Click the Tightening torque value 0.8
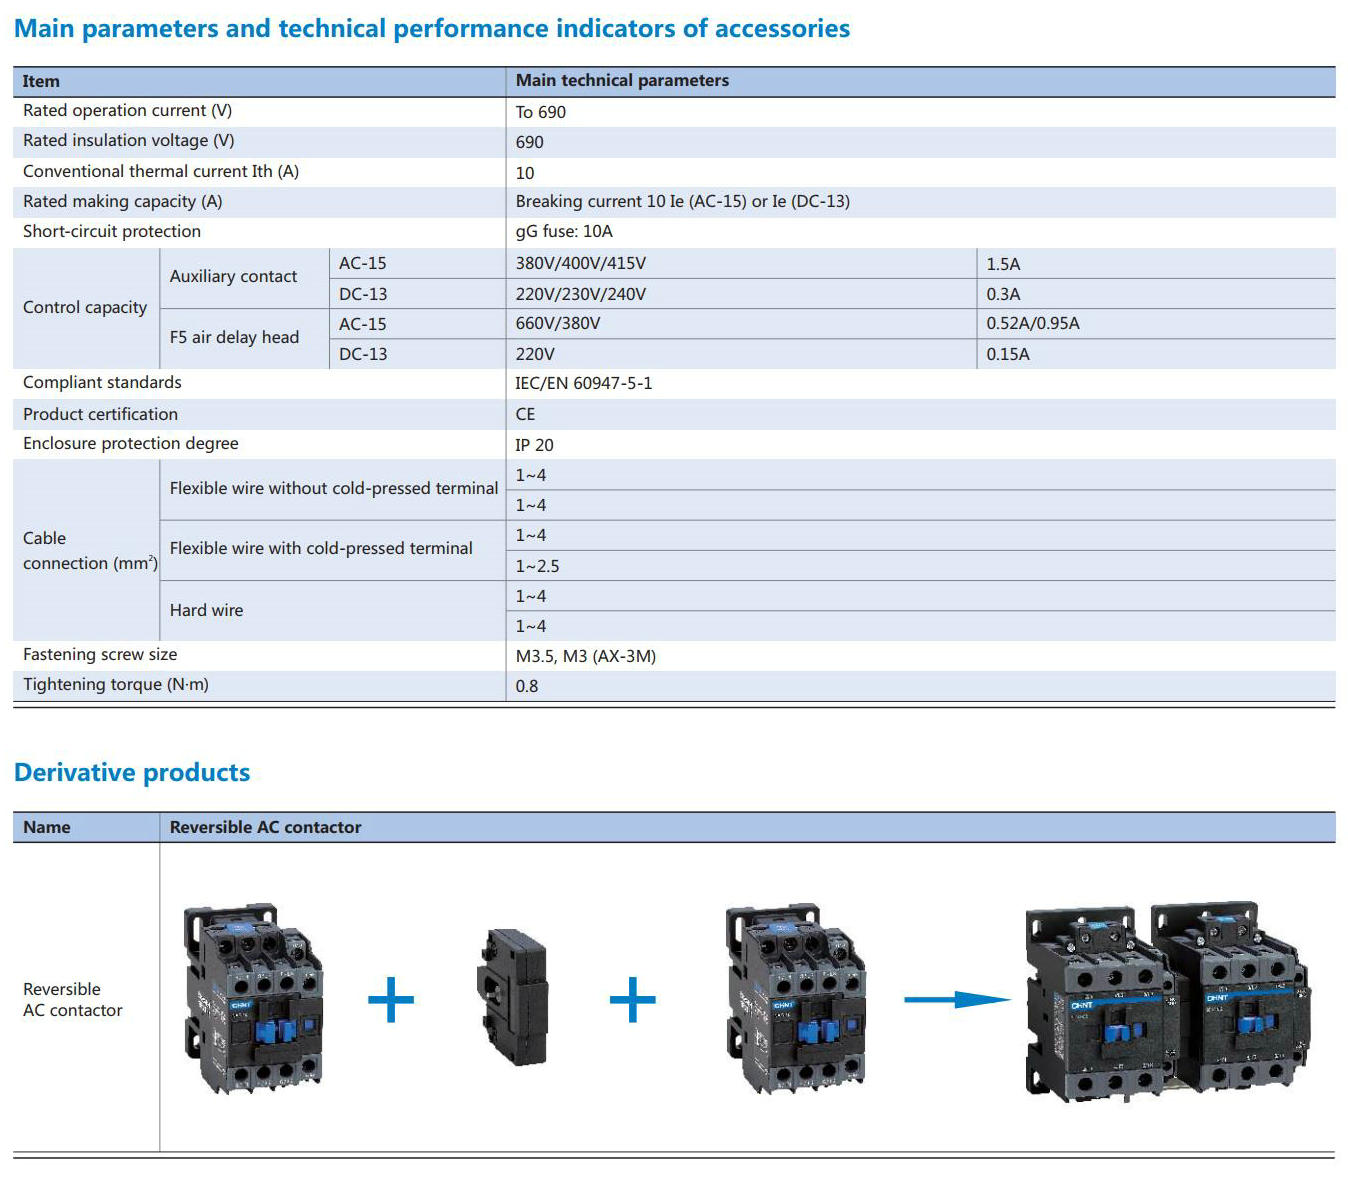This screenshot has height=1182, width=1348. [526, 686]
